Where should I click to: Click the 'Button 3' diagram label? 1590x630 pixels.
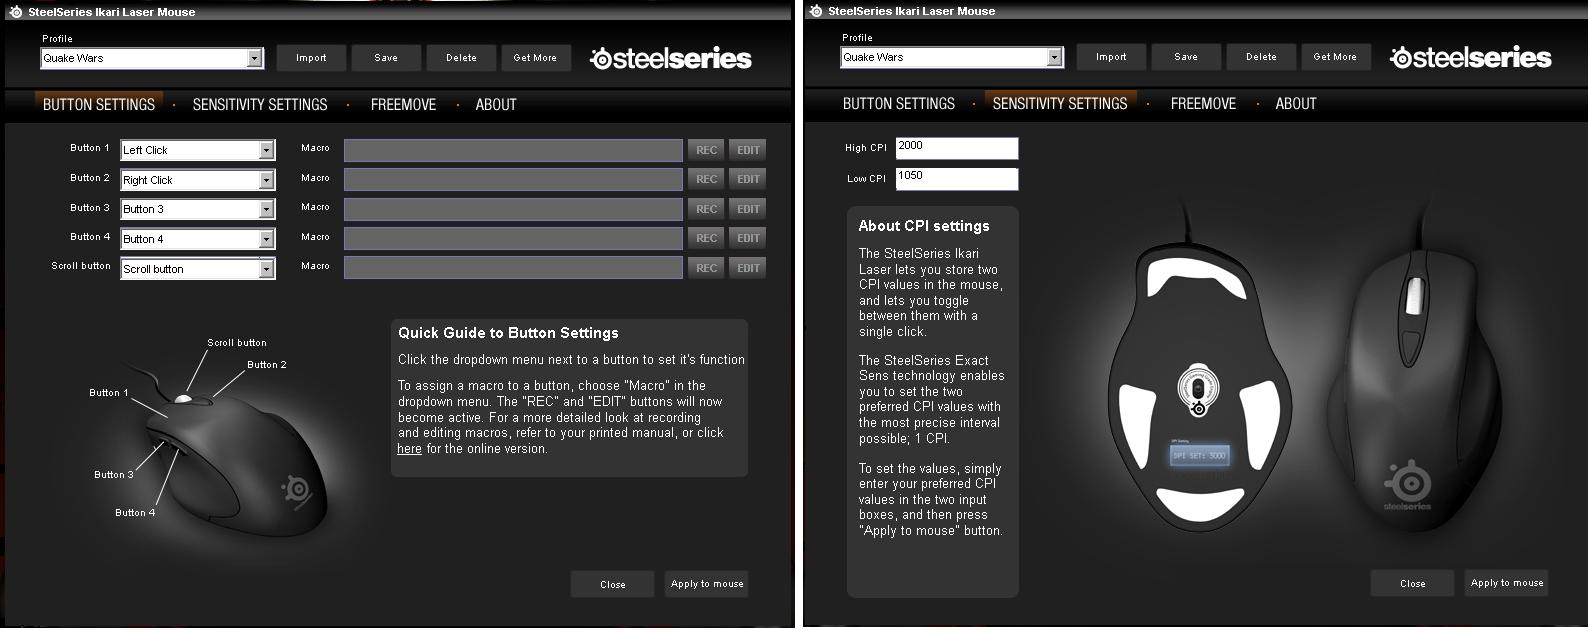(114, 475)
